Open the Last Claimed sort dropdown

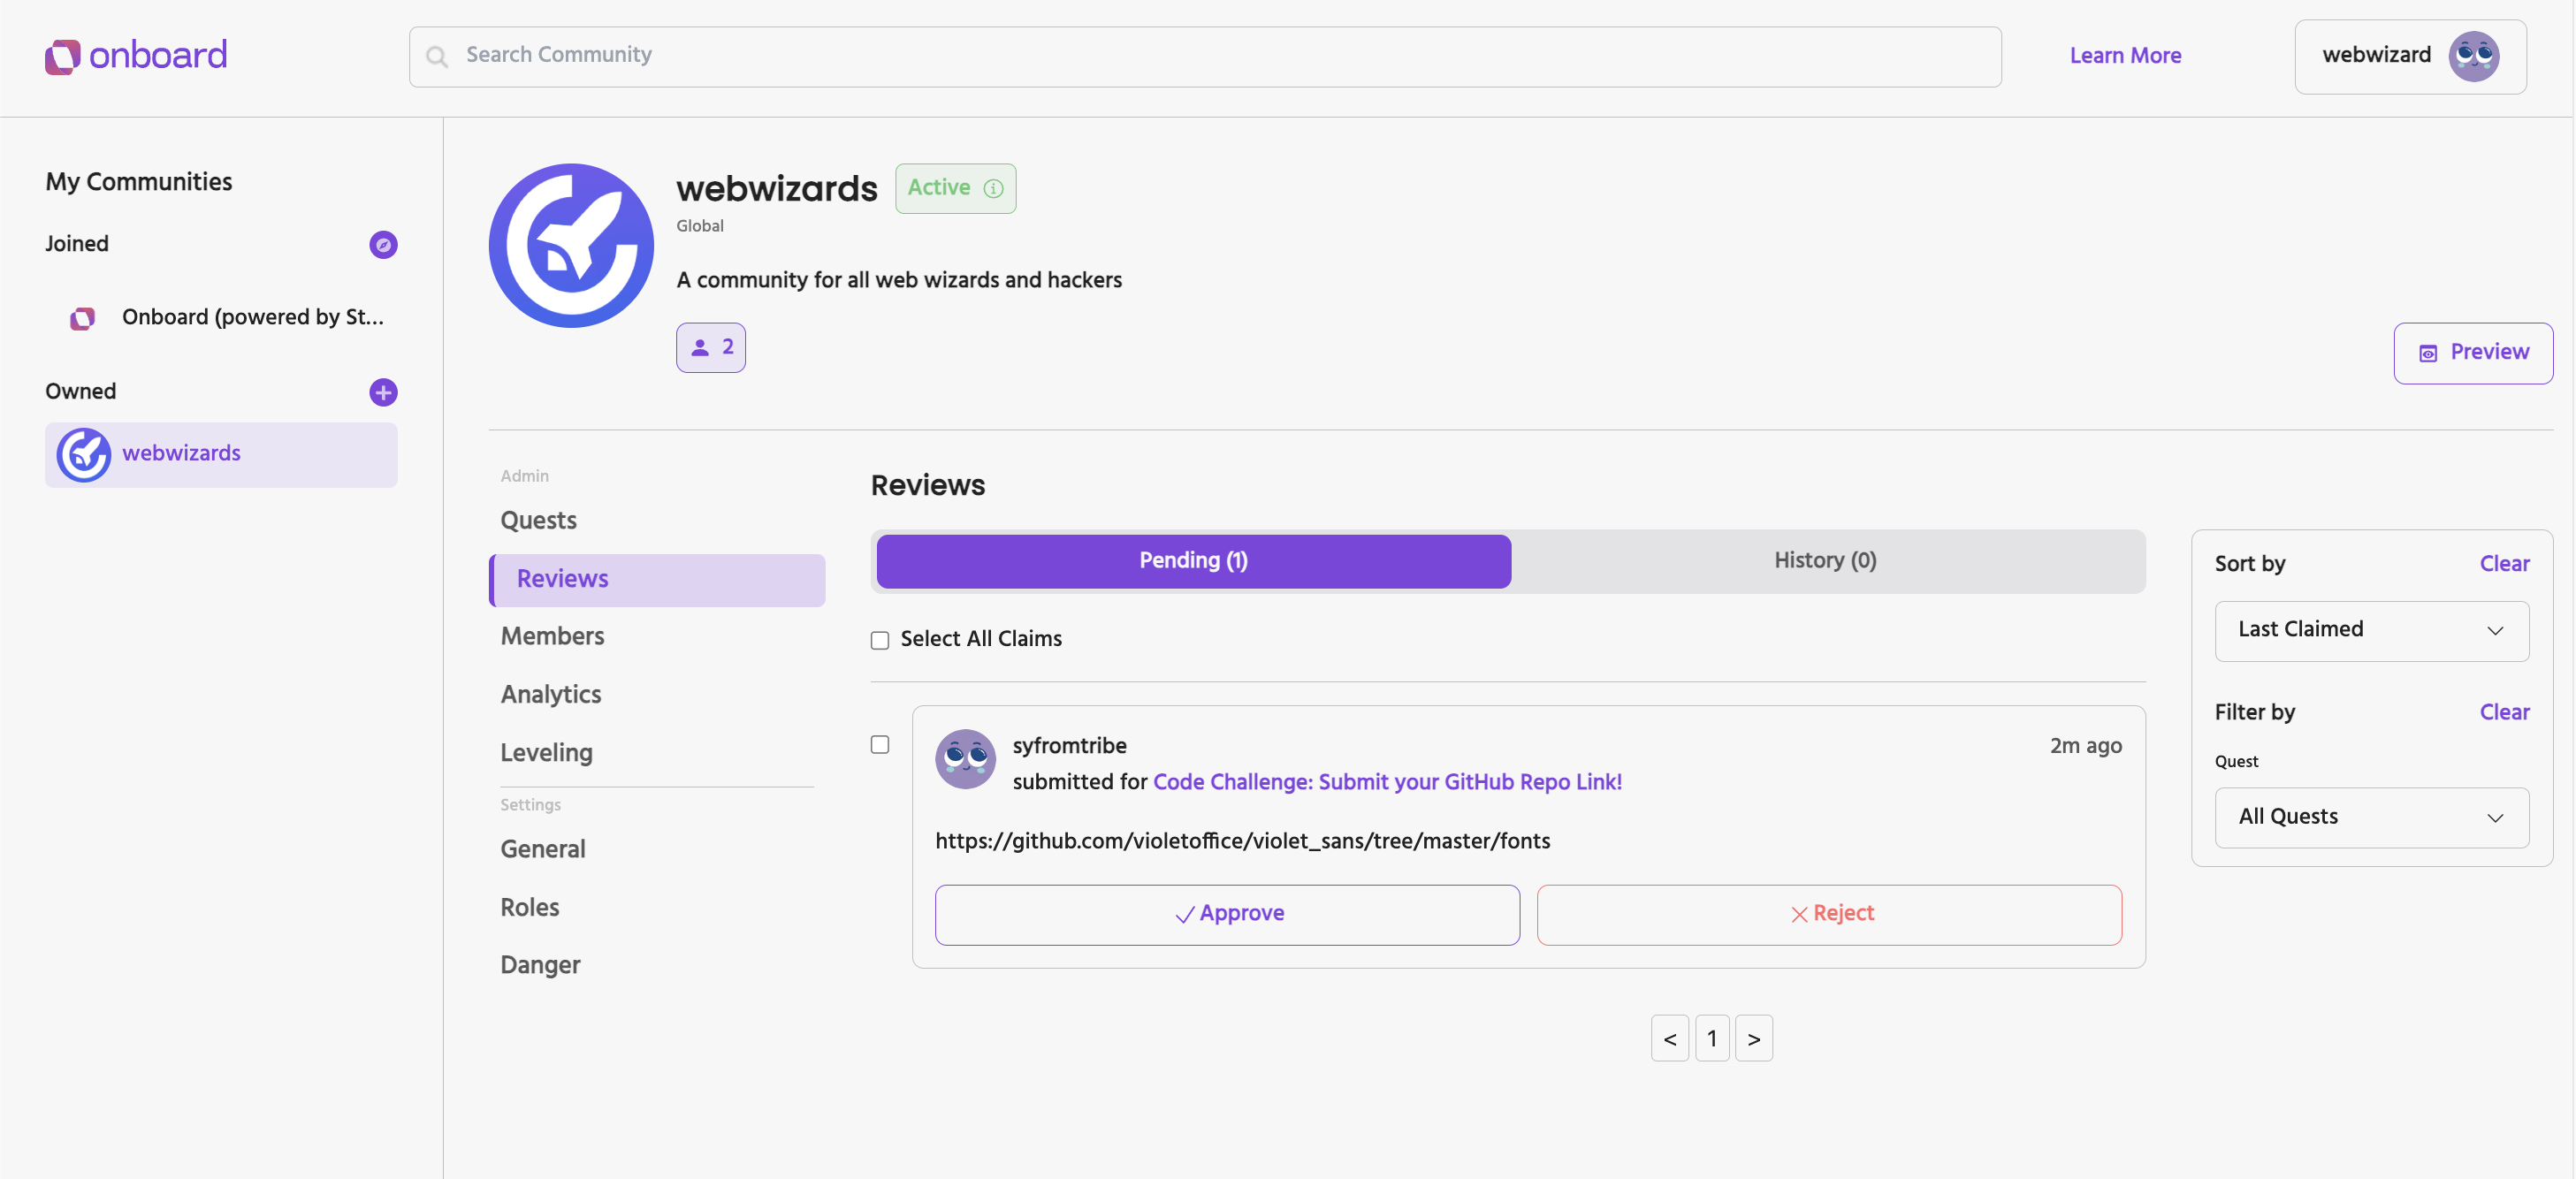2371,631
